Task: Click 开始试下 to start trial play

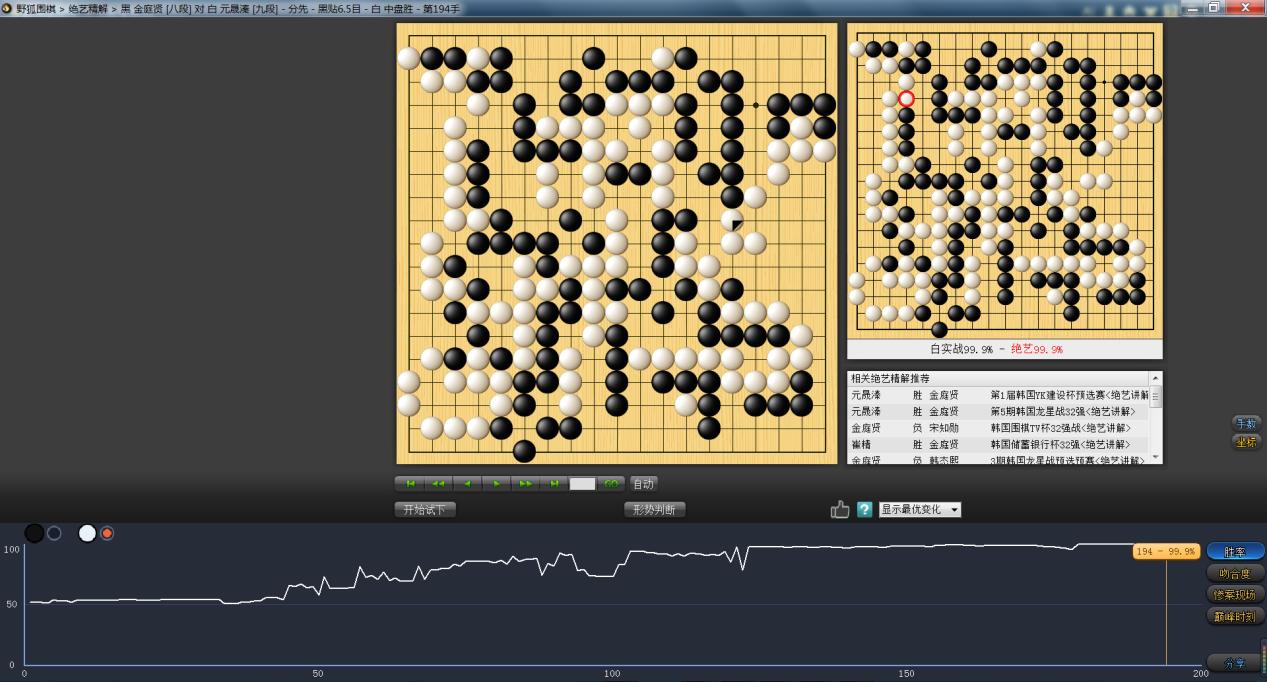Action: tap(427, 509)
